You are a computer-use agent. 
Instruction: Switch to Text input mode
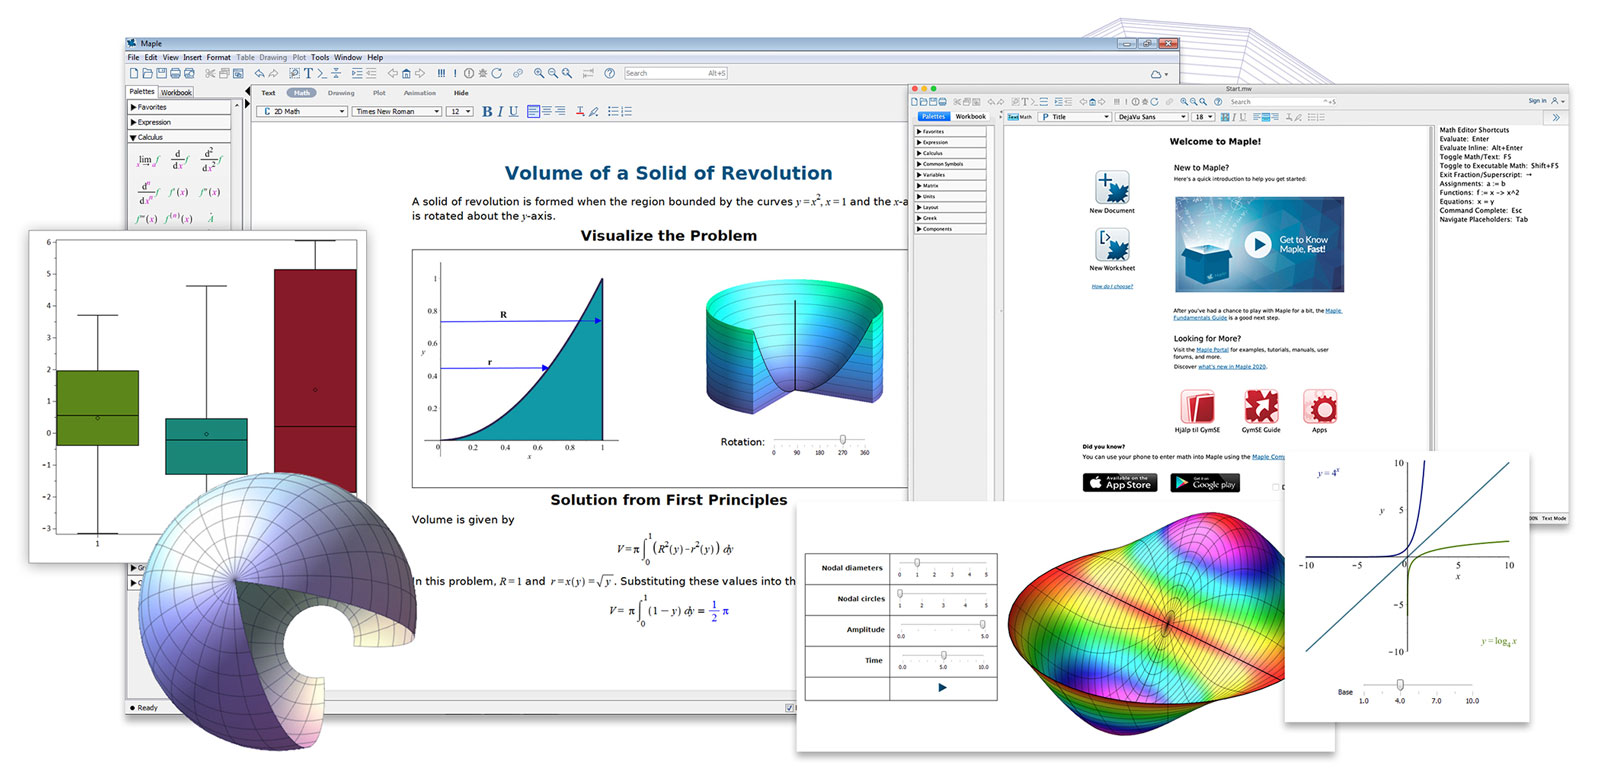[x=268, y=93]
